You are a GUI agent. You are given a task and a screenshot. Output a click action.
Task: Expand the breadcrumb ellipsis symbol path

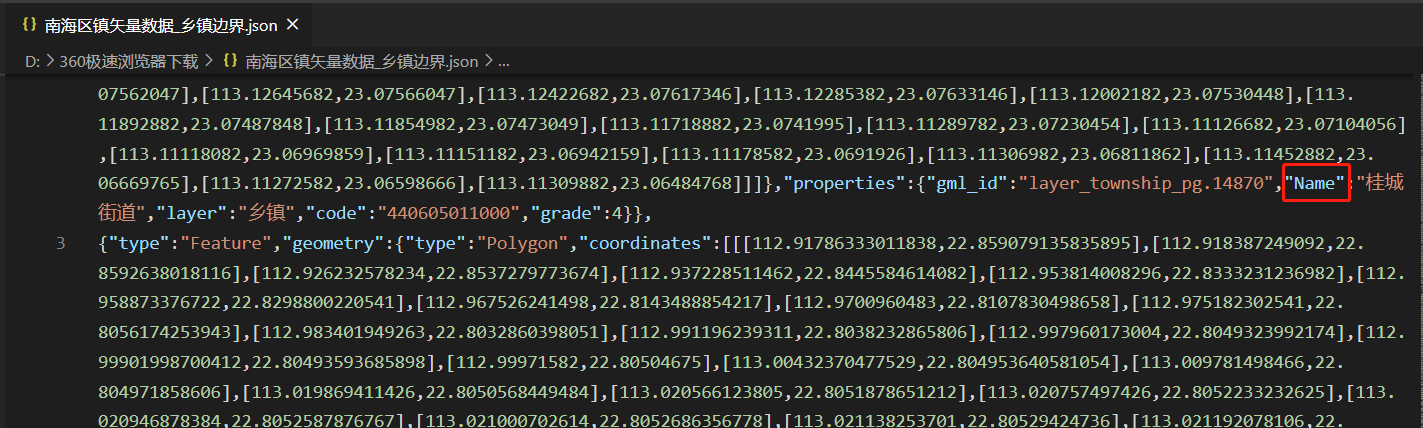click(504, 61)
